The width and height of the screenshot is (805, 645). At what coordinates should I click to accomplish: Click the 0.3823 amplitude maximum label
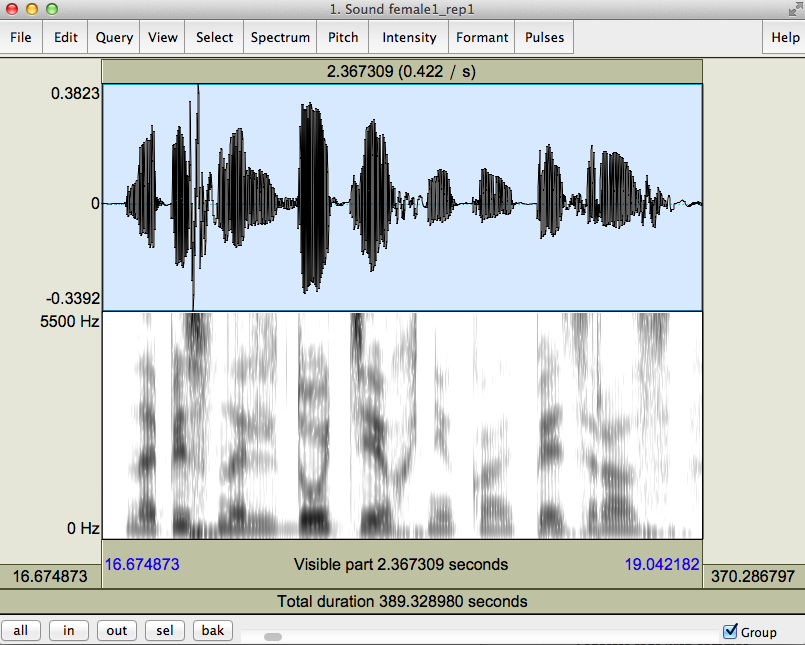(x=75, y=93)
